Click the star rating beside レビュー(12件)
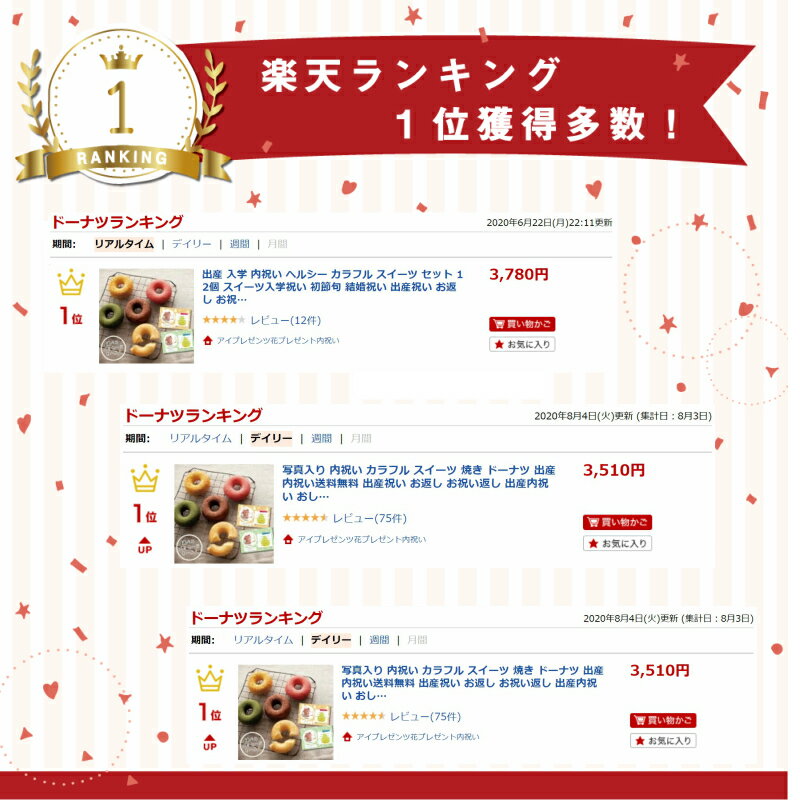 pyautogui.click(x=223, y=320)
